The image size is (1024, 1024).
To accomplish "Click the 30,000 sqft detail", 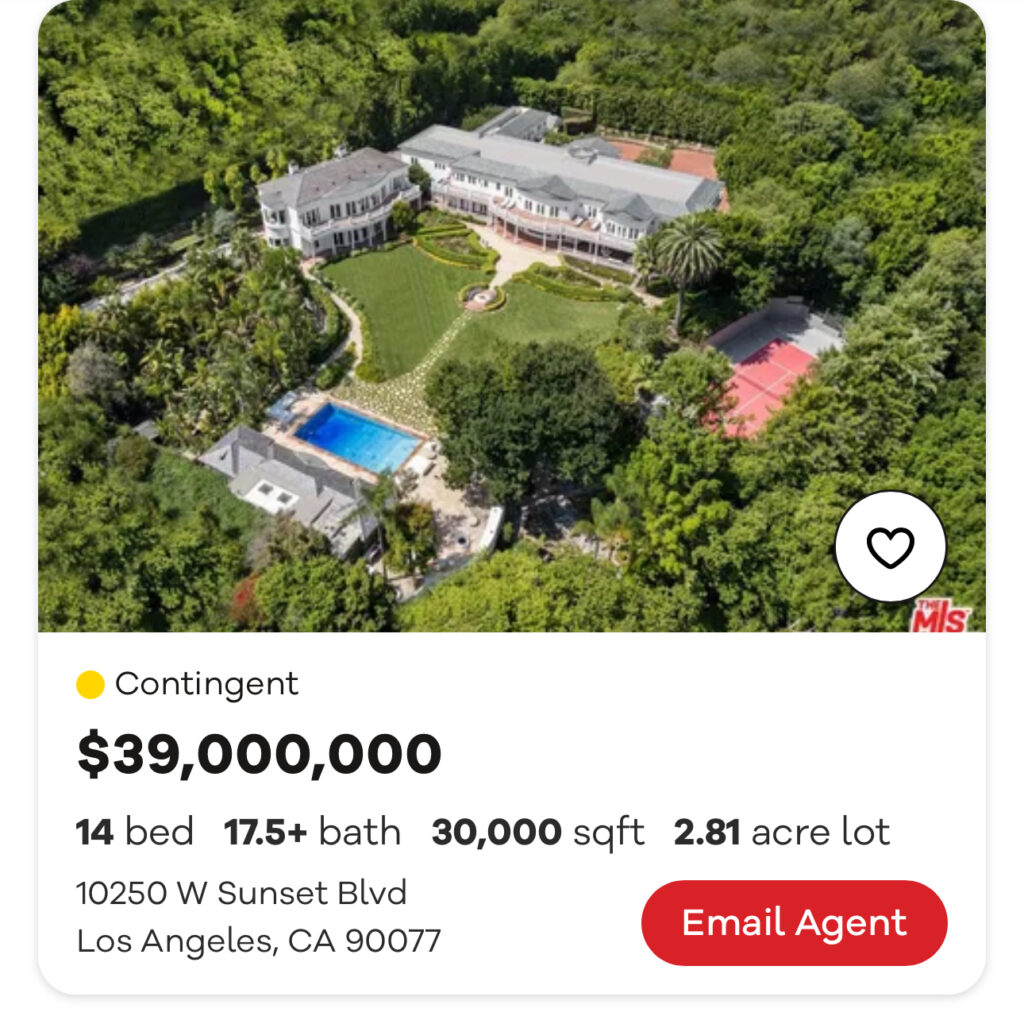I will (537, 832).
